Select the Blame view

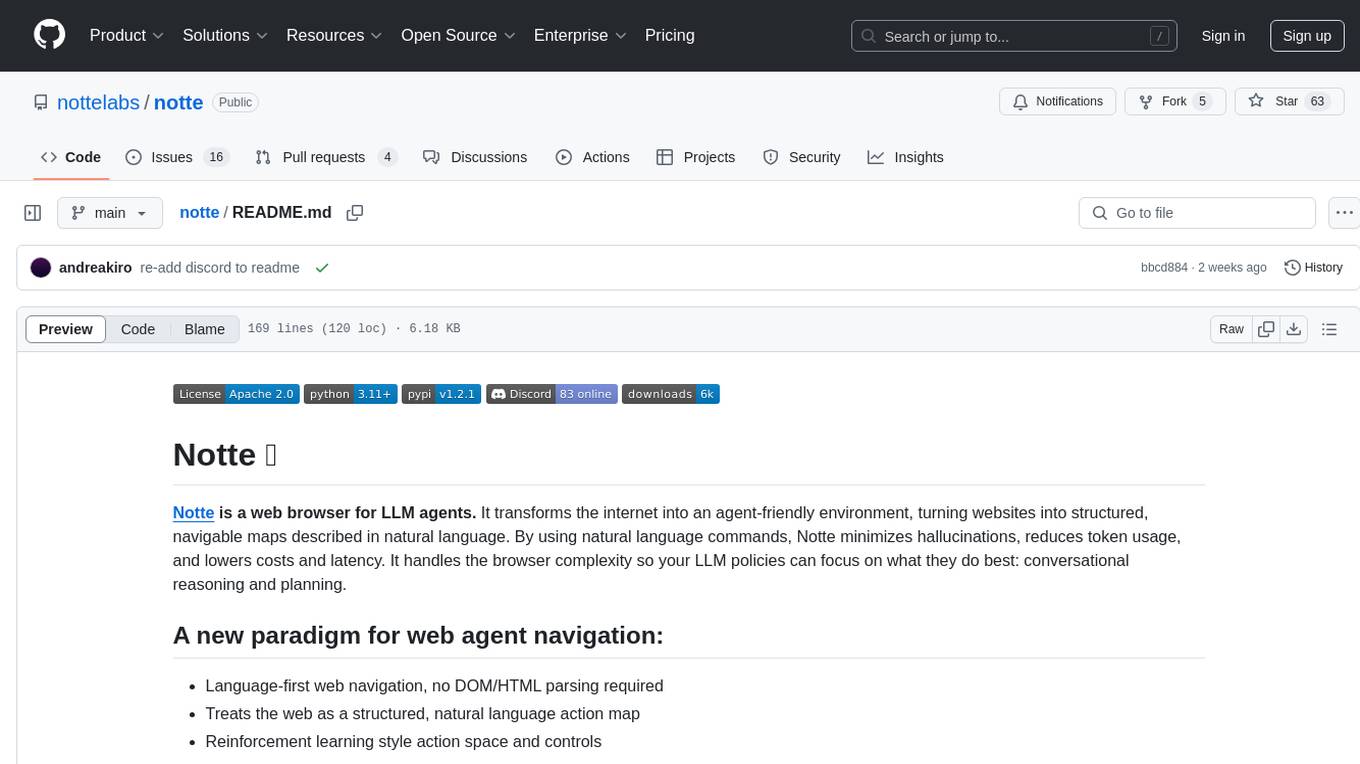(x=205, y=329)
